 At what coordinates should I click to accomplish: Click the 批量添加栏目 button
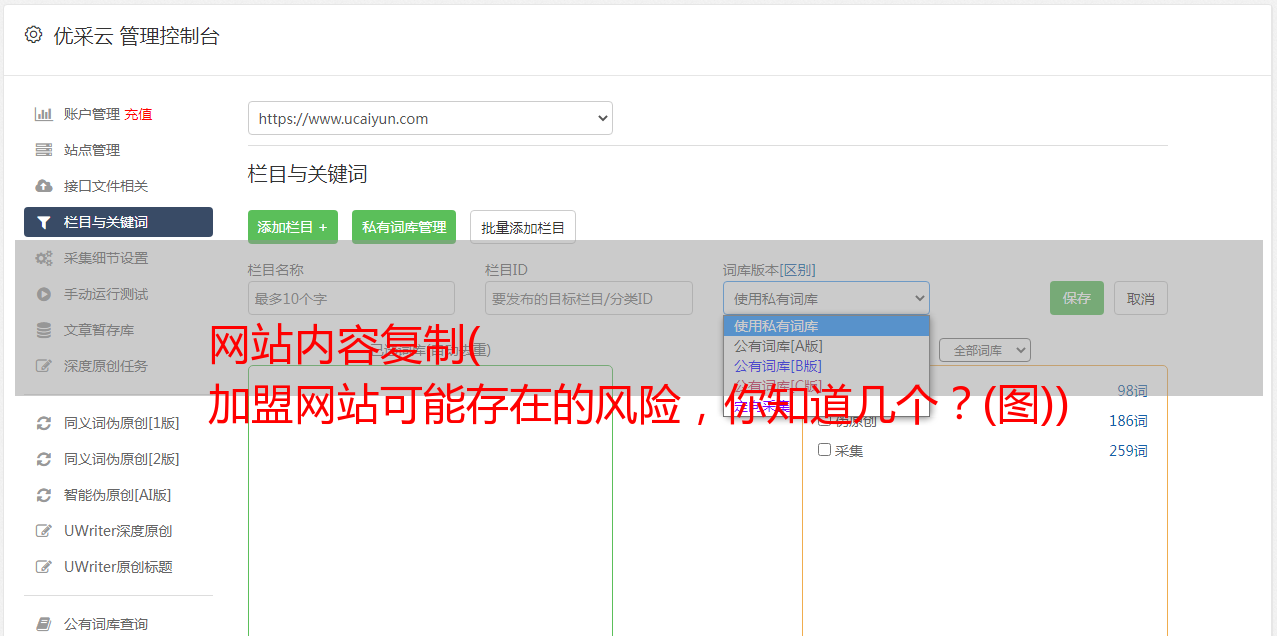coord(523,227)
